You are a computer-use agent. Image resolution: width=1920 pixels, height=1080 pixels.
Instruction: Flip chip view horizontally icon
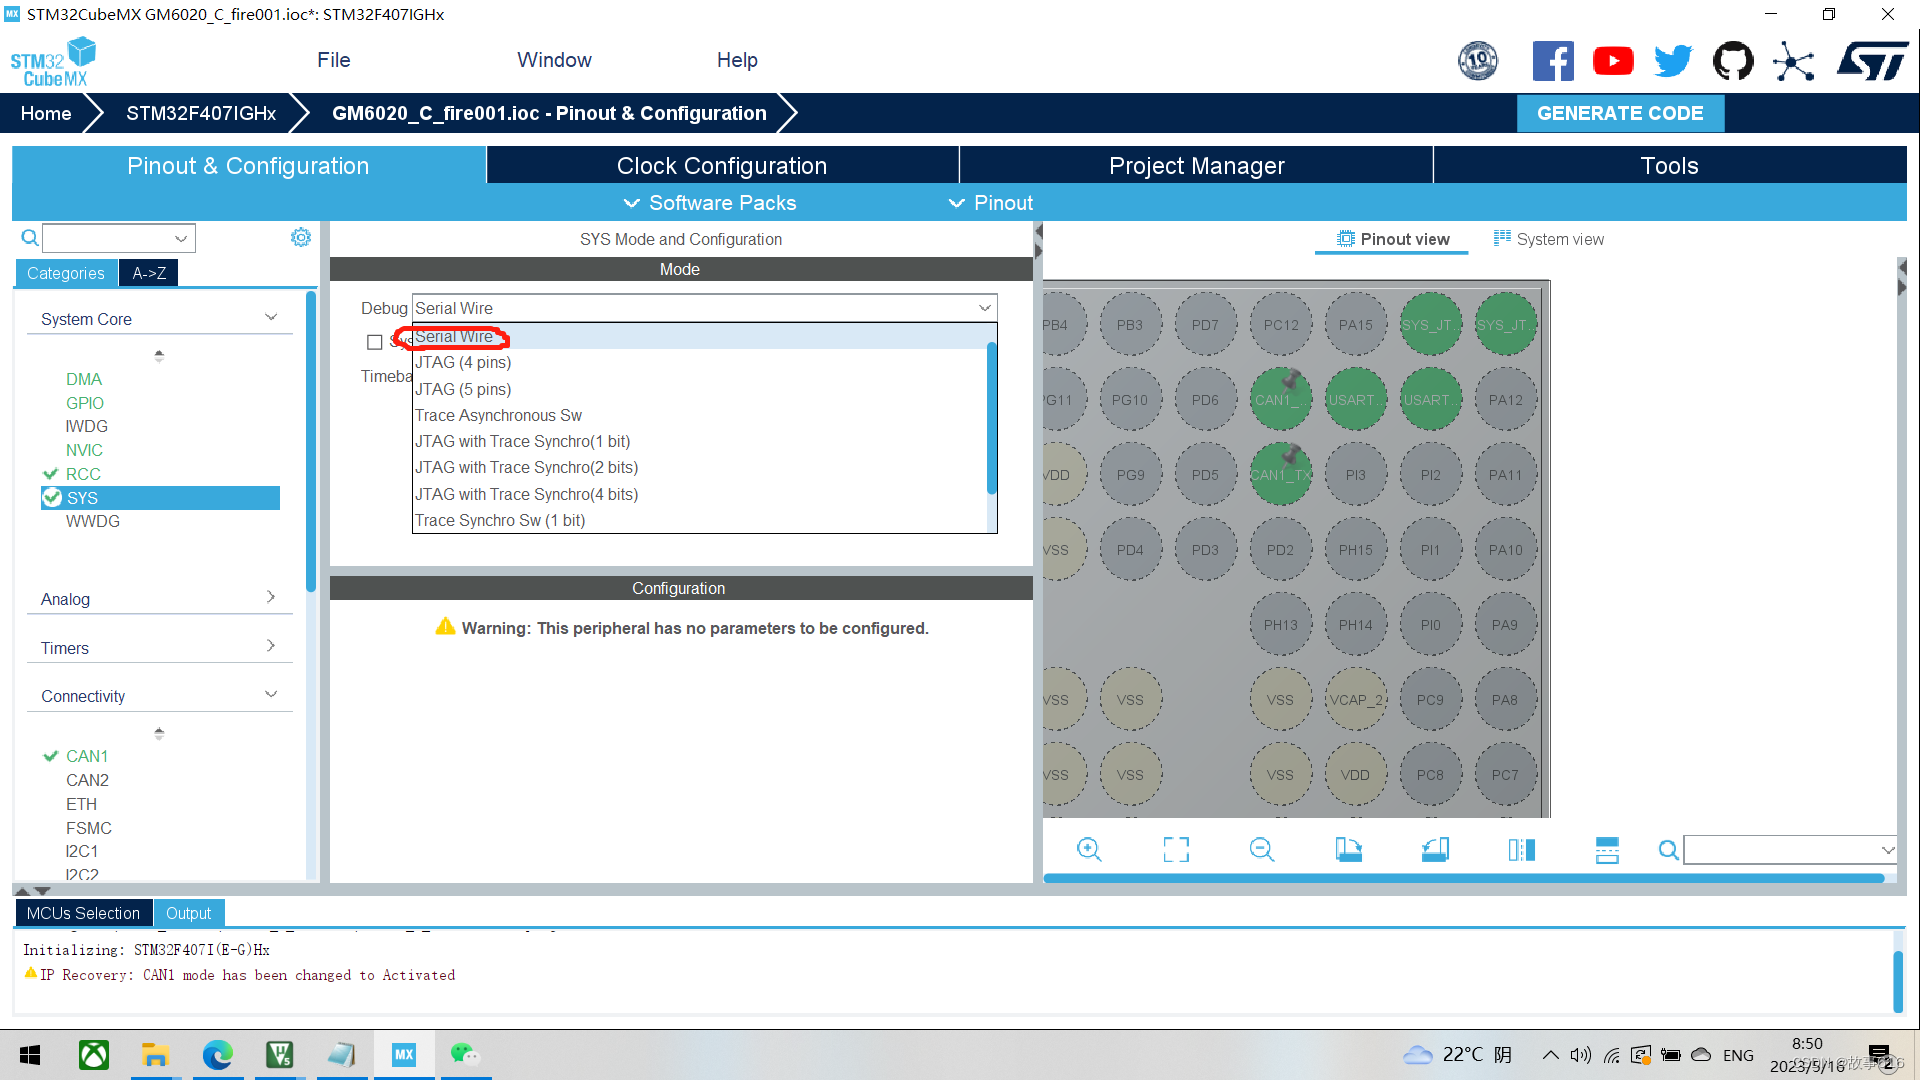point(1521,850)
